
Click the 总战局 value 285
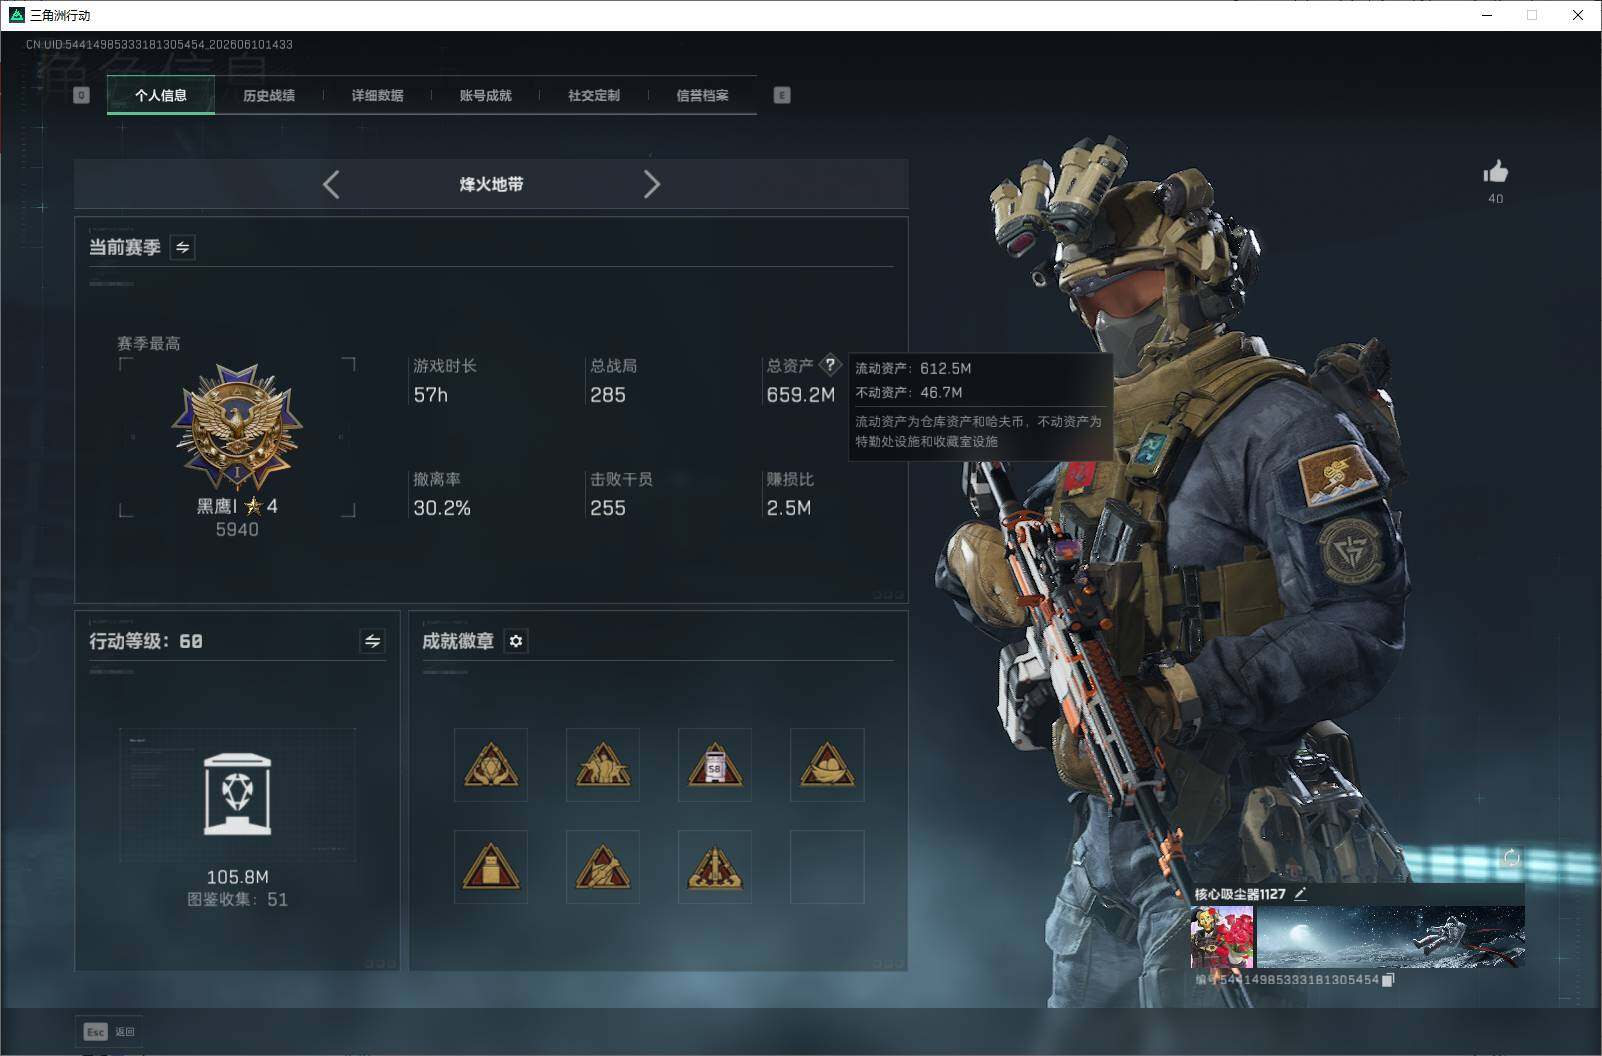608,395
